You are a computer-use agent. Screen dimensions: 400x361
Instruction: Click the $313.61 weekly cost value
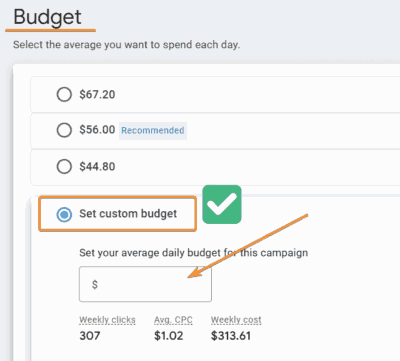(231, 336)
